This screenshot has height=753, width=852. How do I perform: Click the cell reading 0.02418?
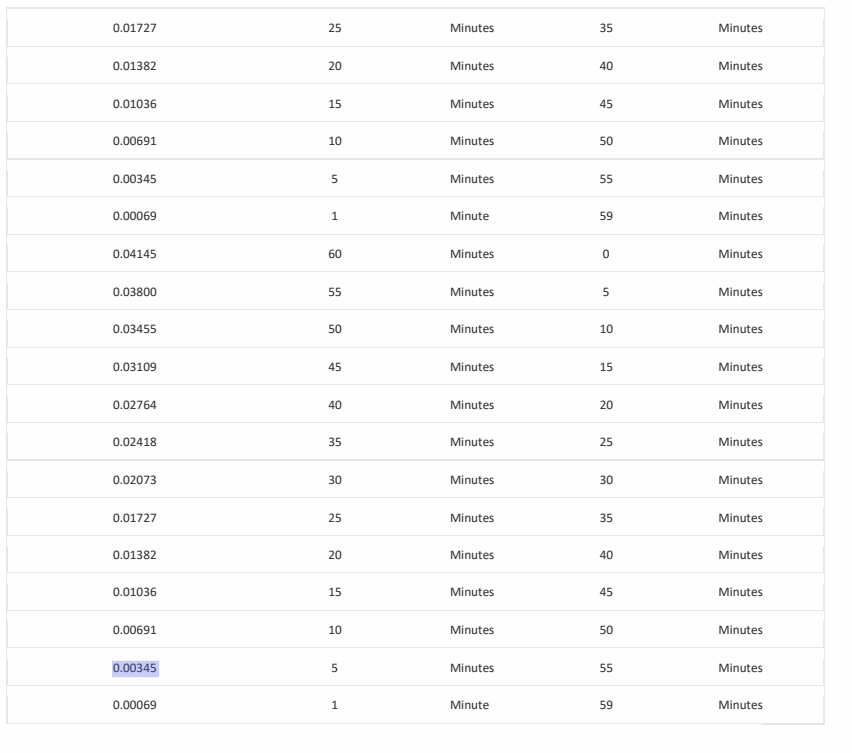click(136, 442)
